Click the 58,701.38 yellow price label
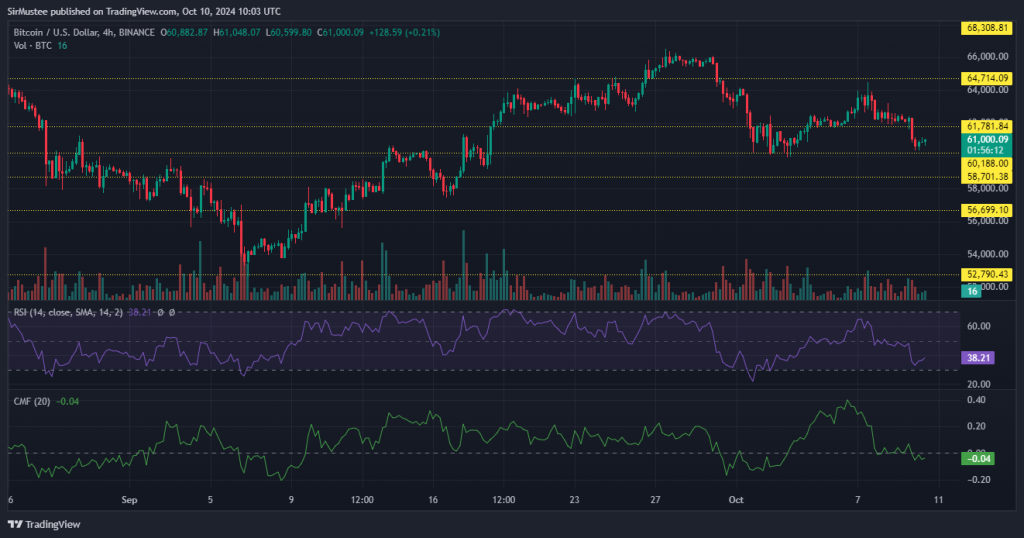Image resolution: width=1024 pixels, height=538 pixels. pyautogui.click(x=989, y=176)
